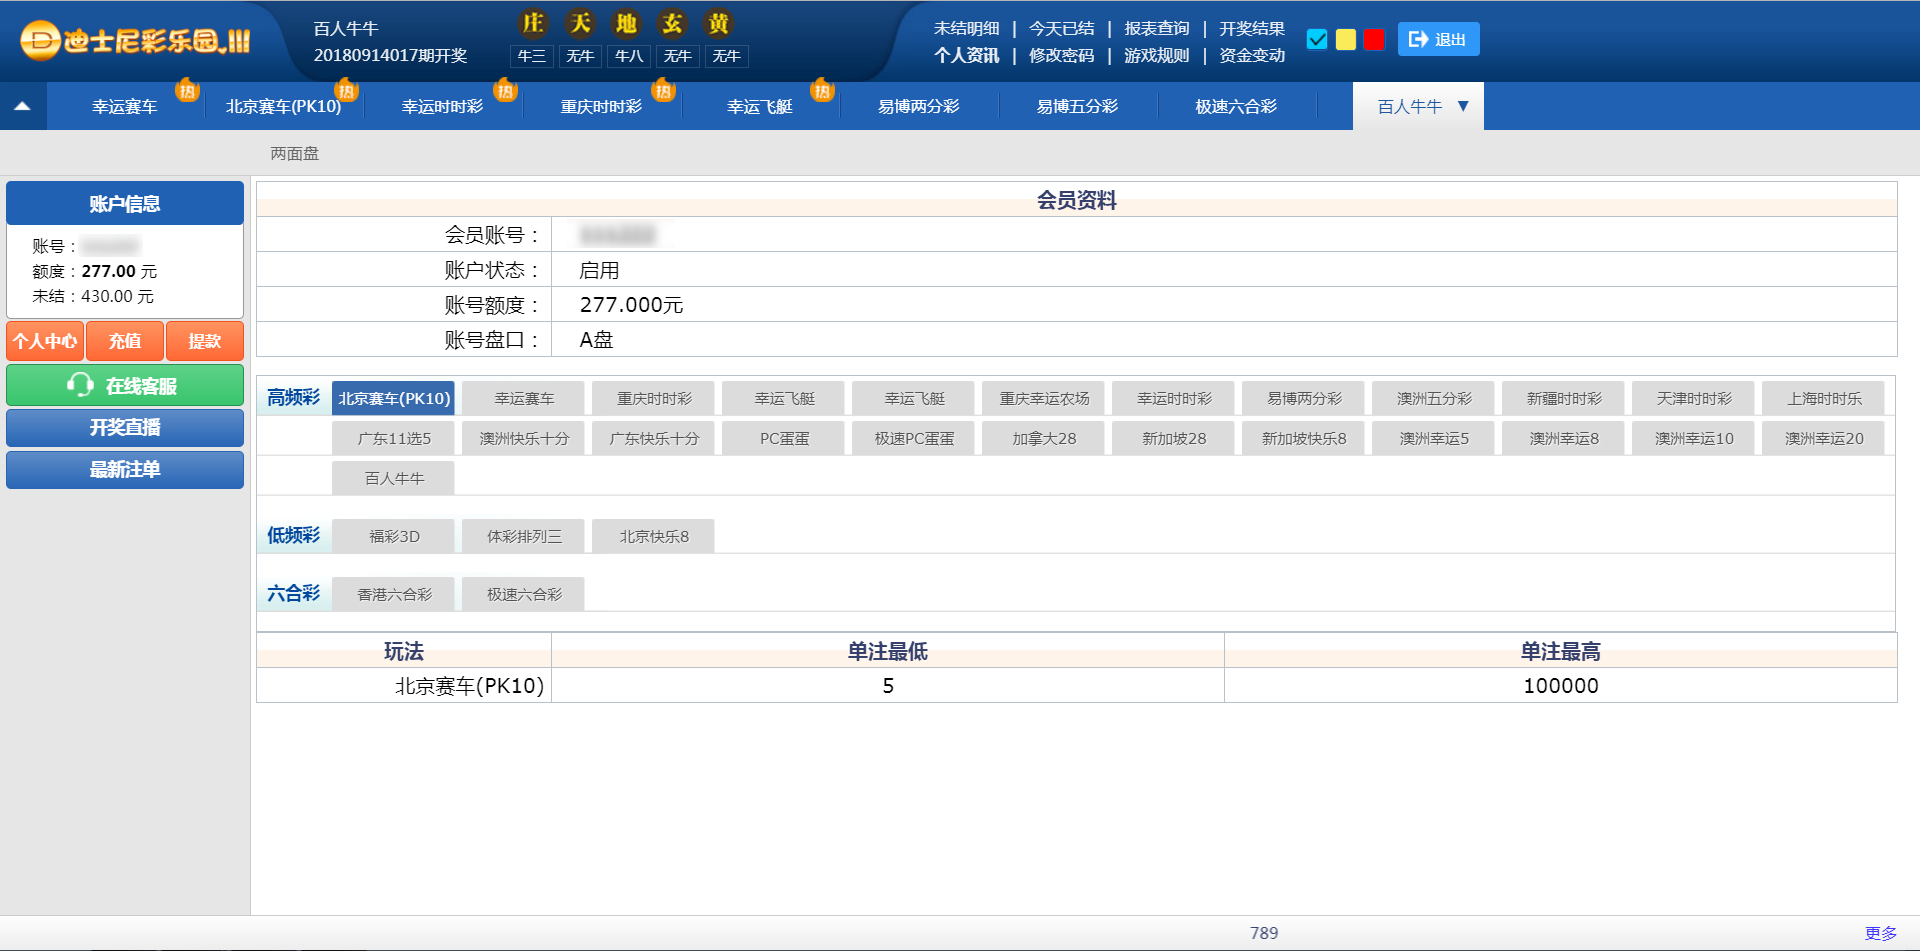Click the hot badge on 幸运赛车

pyautogui.click(x=187, y=91)
